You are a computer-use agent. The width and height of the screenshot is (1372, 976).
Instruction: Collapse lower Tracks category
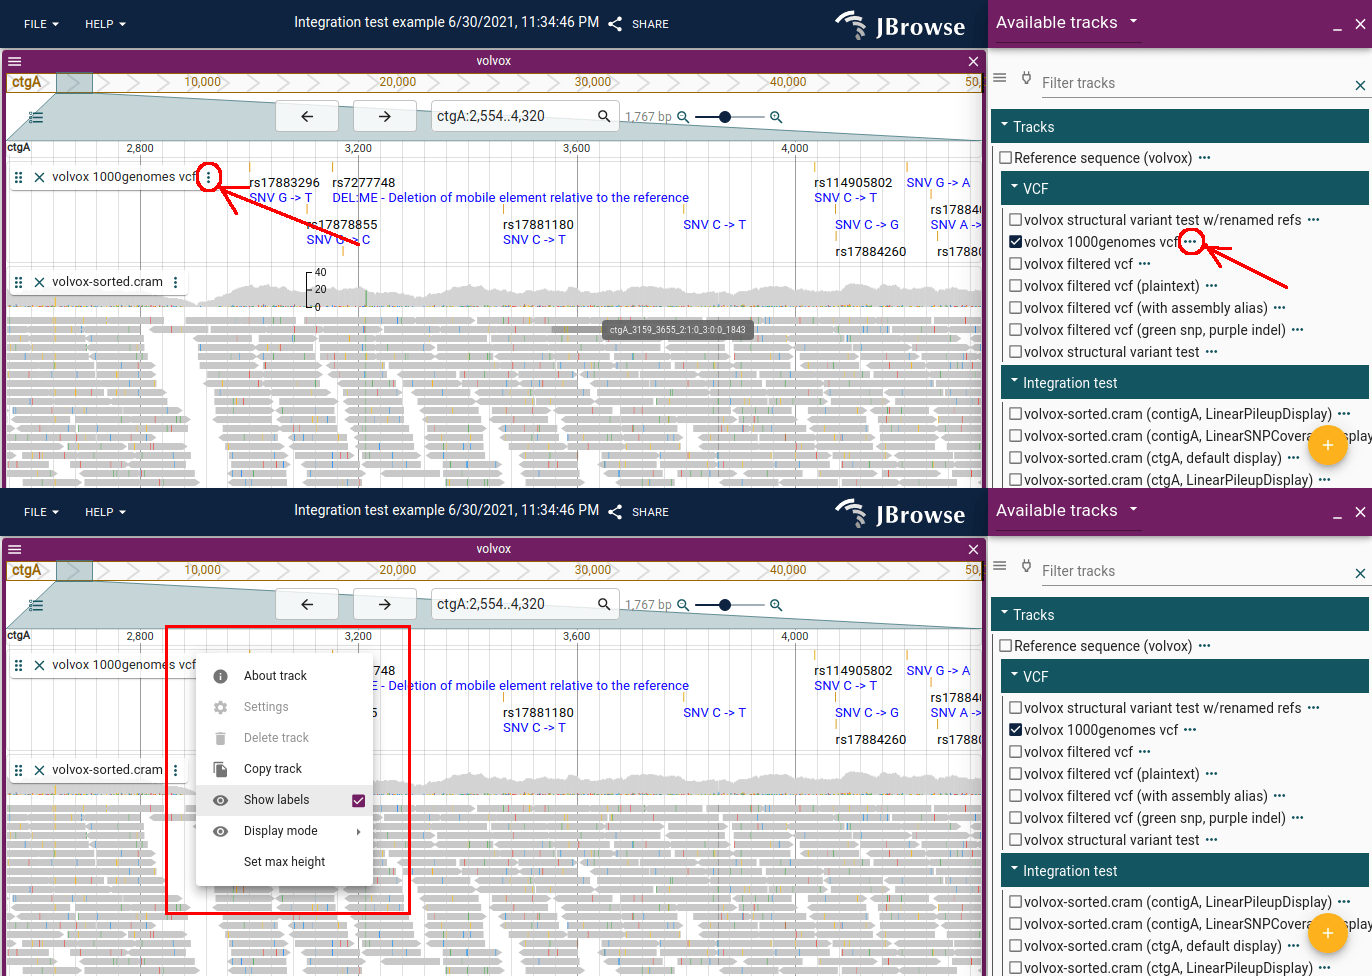click(x=1005, y=614)
